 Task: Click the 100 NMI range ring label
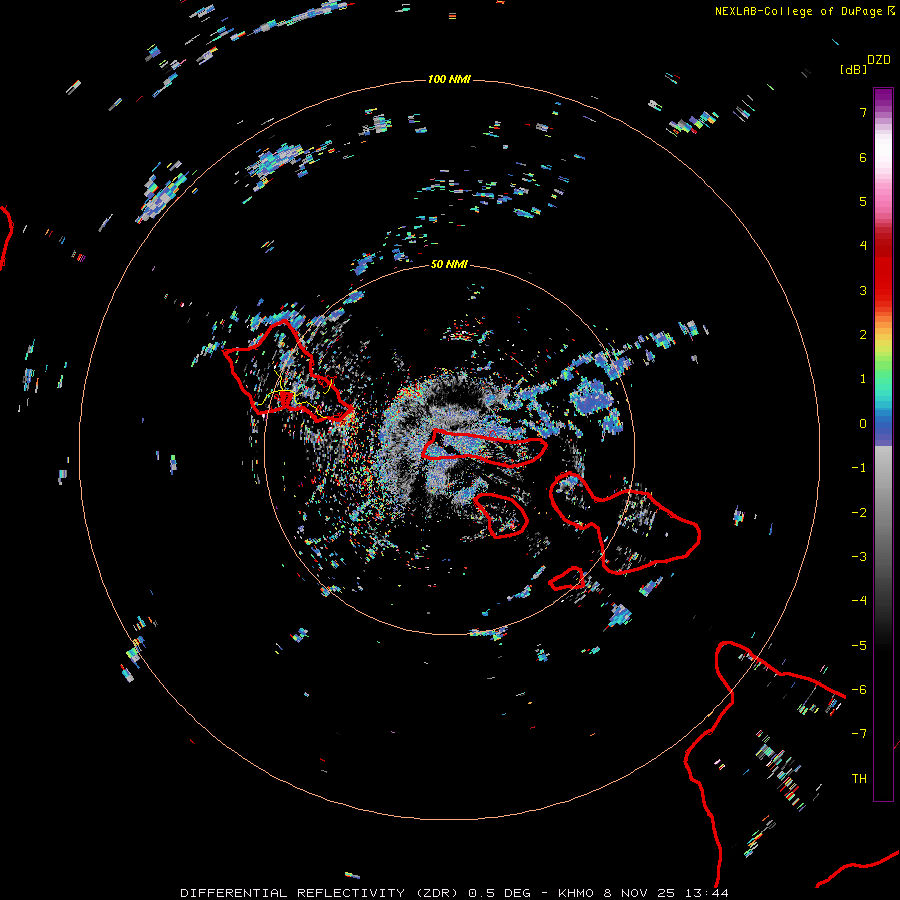449,79
